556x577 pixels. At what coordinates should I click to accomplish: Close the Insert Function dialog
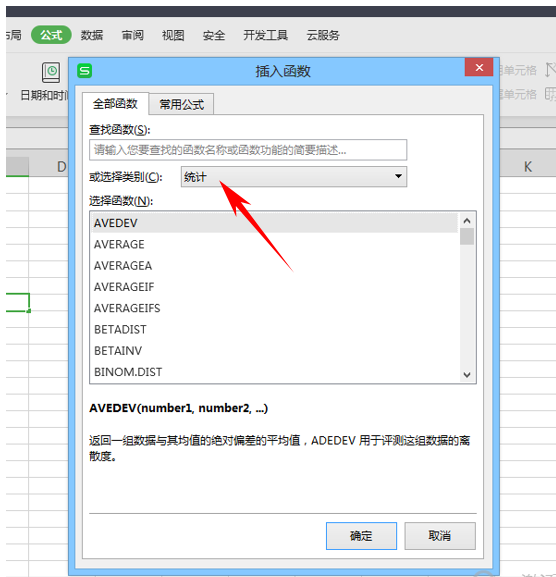pyautogui.click(x=479, y=67)
